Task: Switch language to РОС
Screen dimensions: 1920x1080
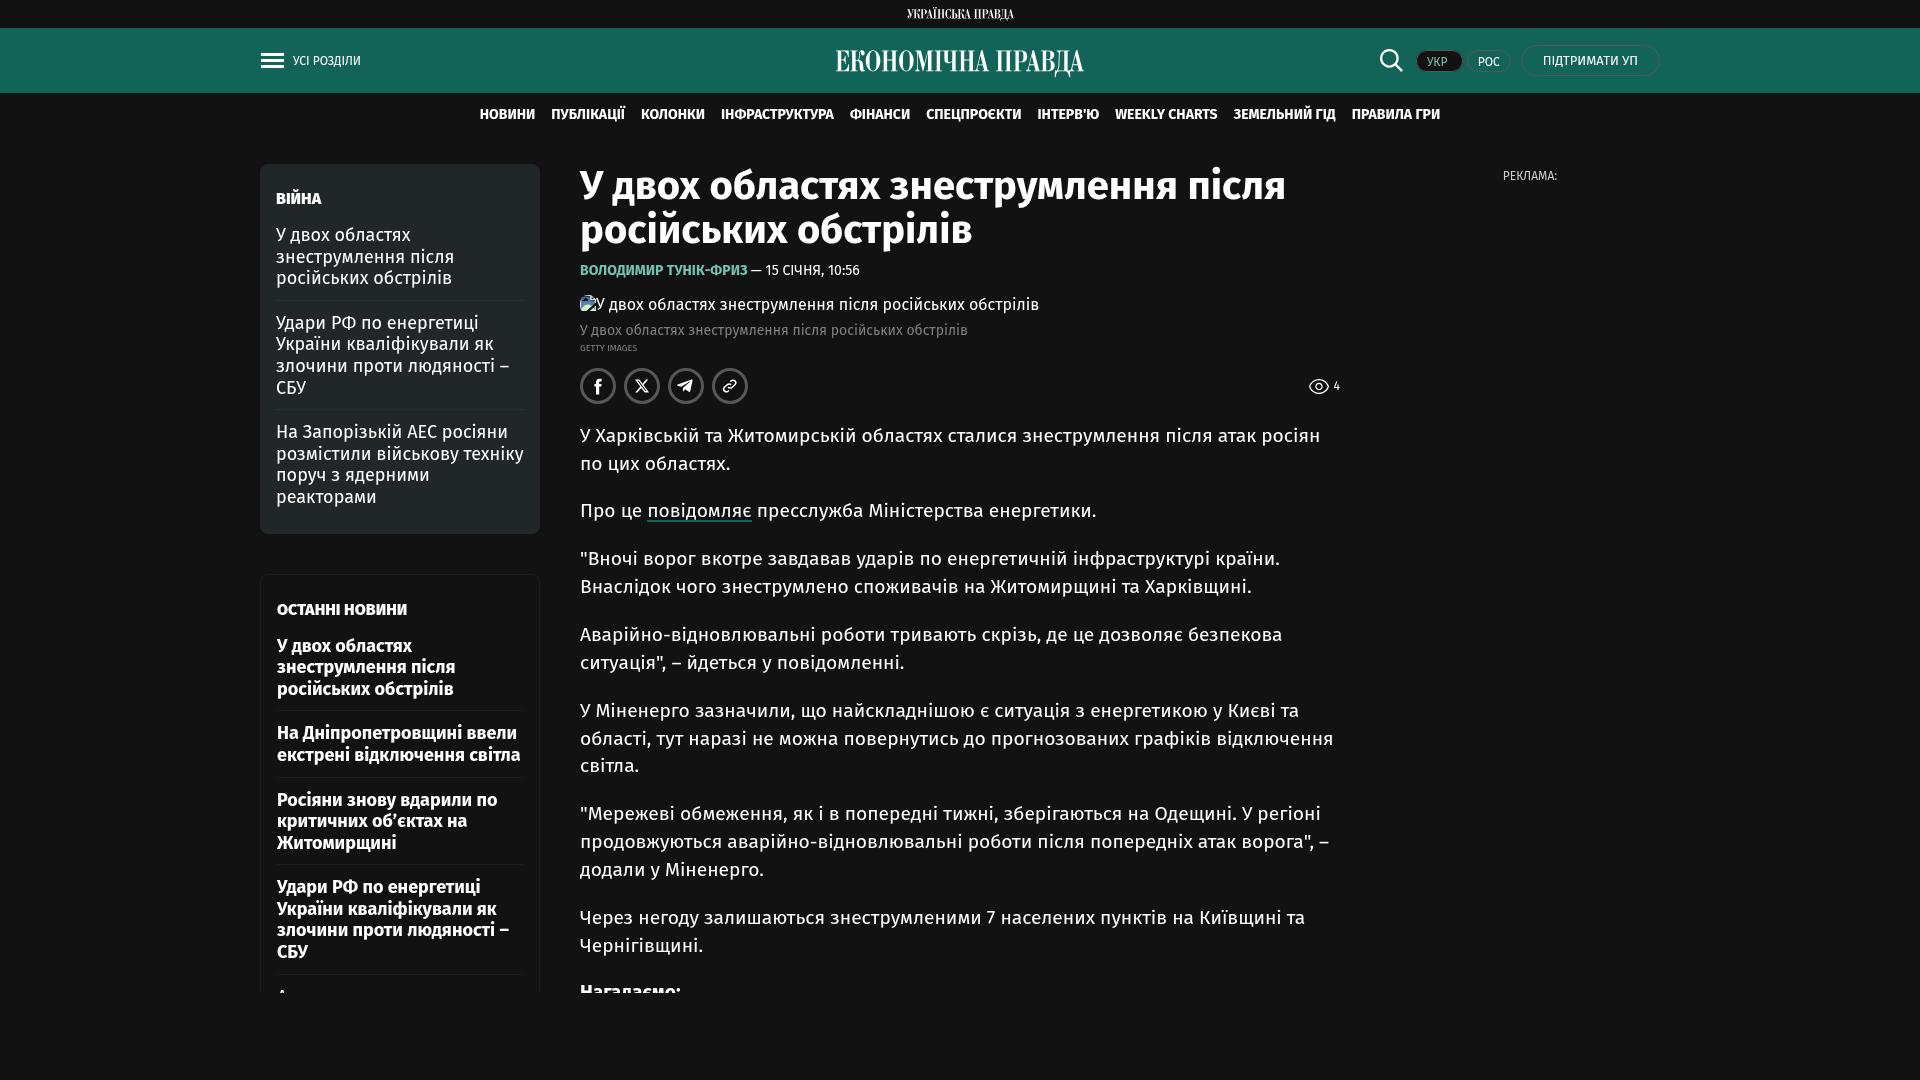Action: pyautogui.click(x=1488, y=62)
